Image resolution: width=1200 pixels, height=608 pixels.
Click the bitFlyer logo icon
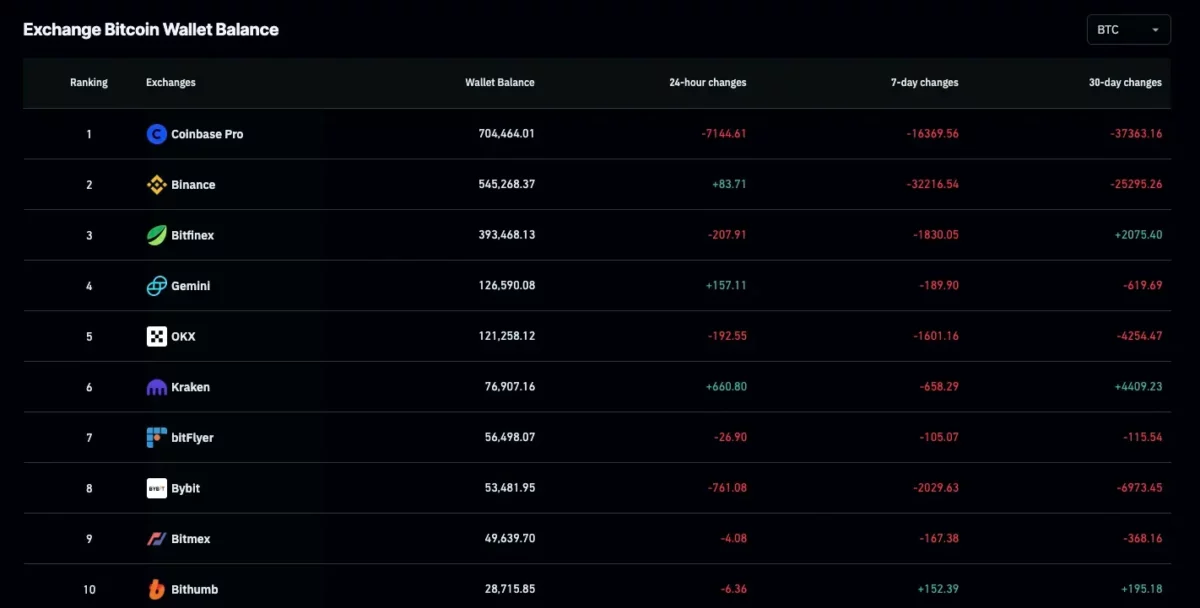coord(156,438)
